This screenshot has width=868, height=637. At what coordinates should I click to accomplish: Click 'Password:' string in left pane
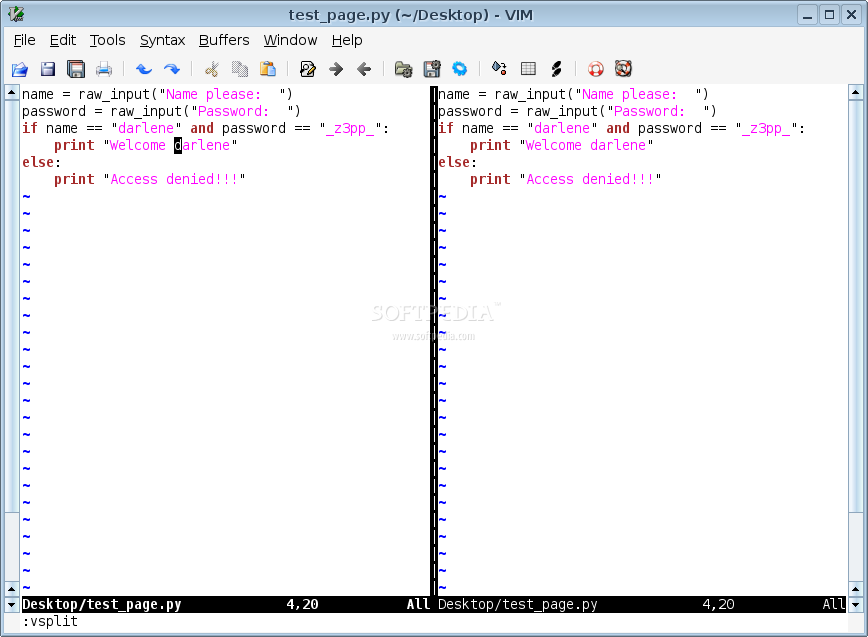click(233, 111)
